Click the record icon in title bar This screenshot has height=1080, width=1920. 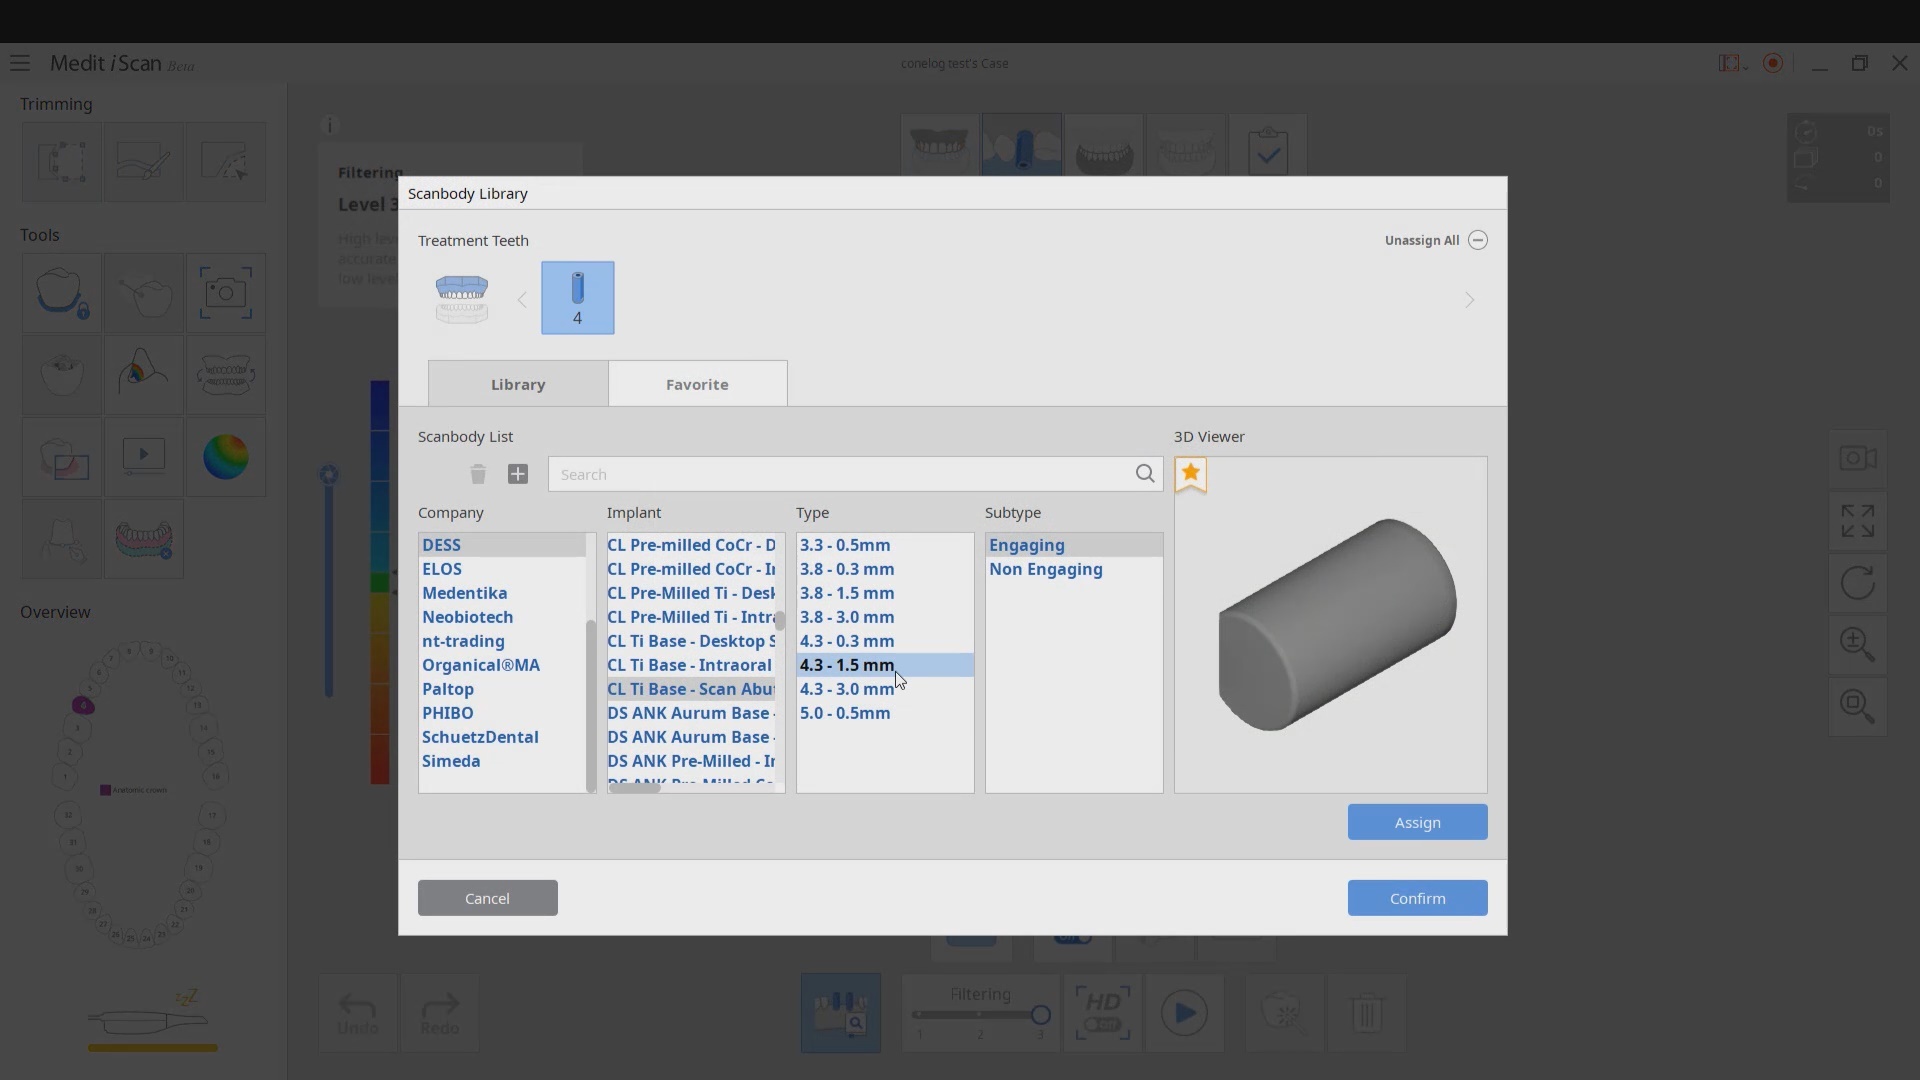(x=1773, y=63)
